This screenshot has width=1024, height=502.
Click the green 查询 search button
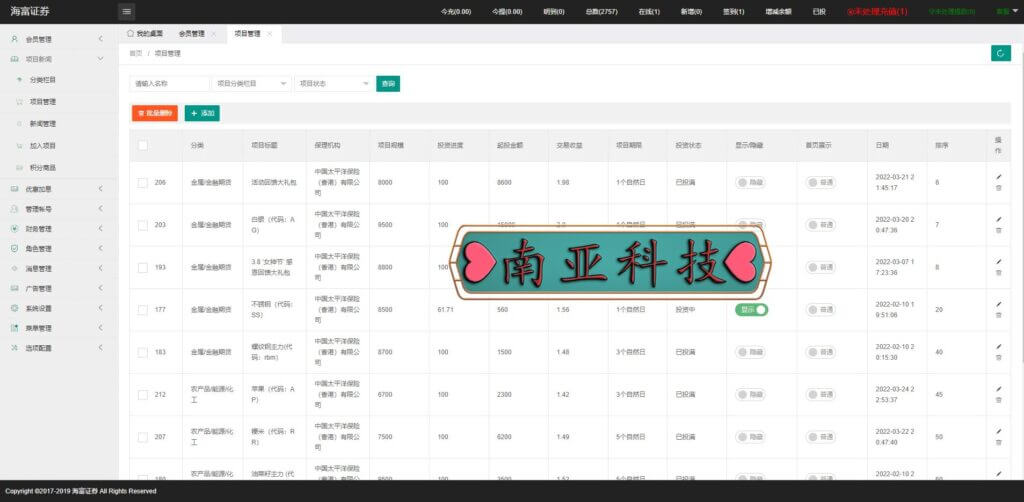tap(388, 84)
